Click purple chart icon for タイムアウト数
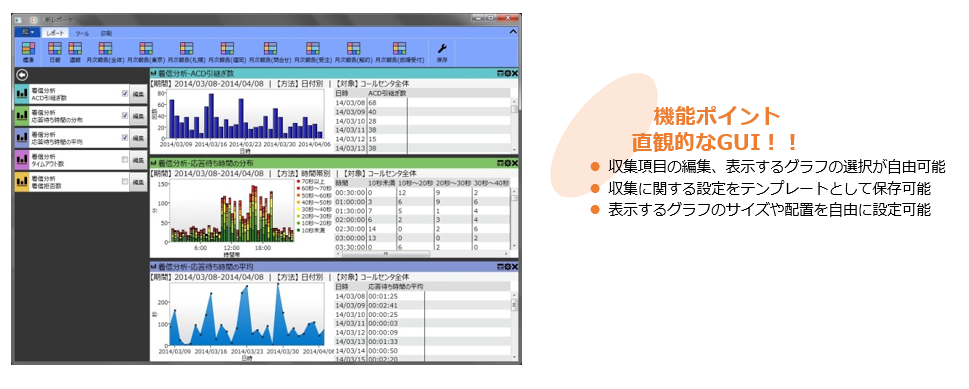The height and width of the screenshot is (389, 969). tap(22, 160)
